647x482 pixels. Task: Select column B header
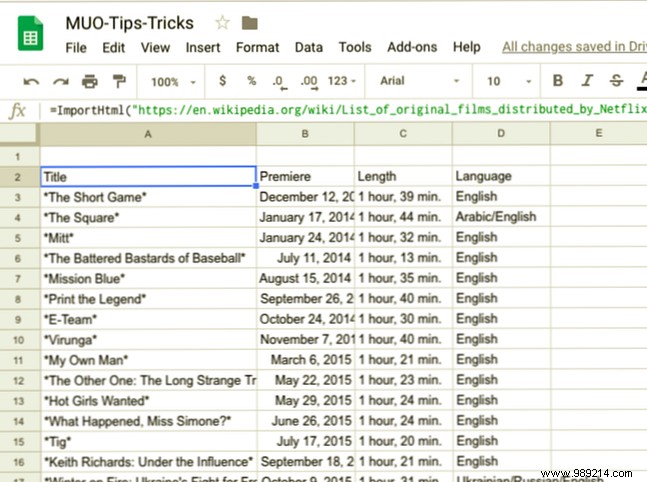click(305, 134)
